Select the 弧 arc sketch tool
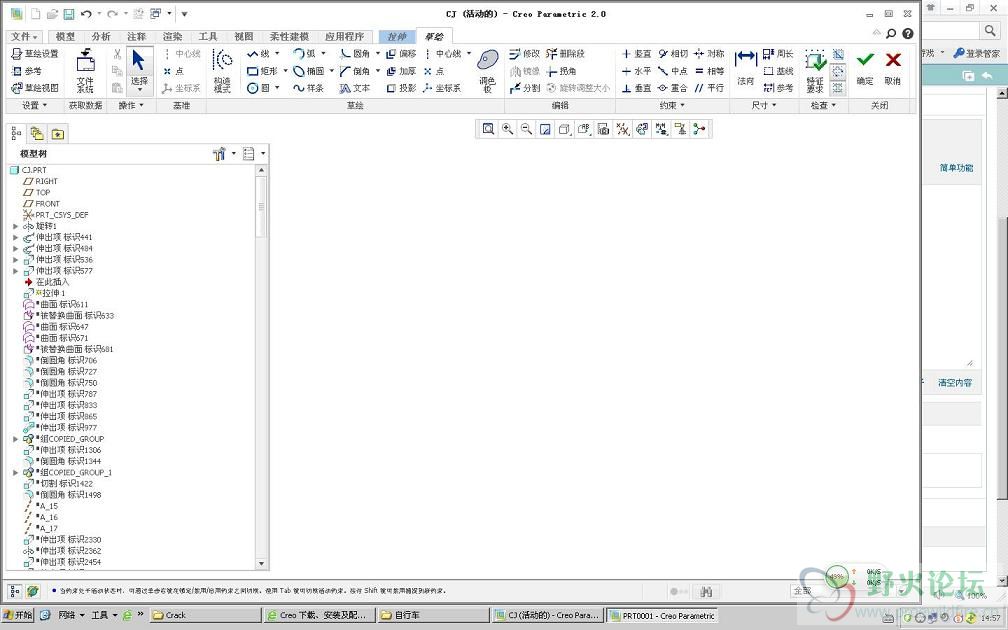The width and height of the screenshot is (1008, 630). click(305, 54)
